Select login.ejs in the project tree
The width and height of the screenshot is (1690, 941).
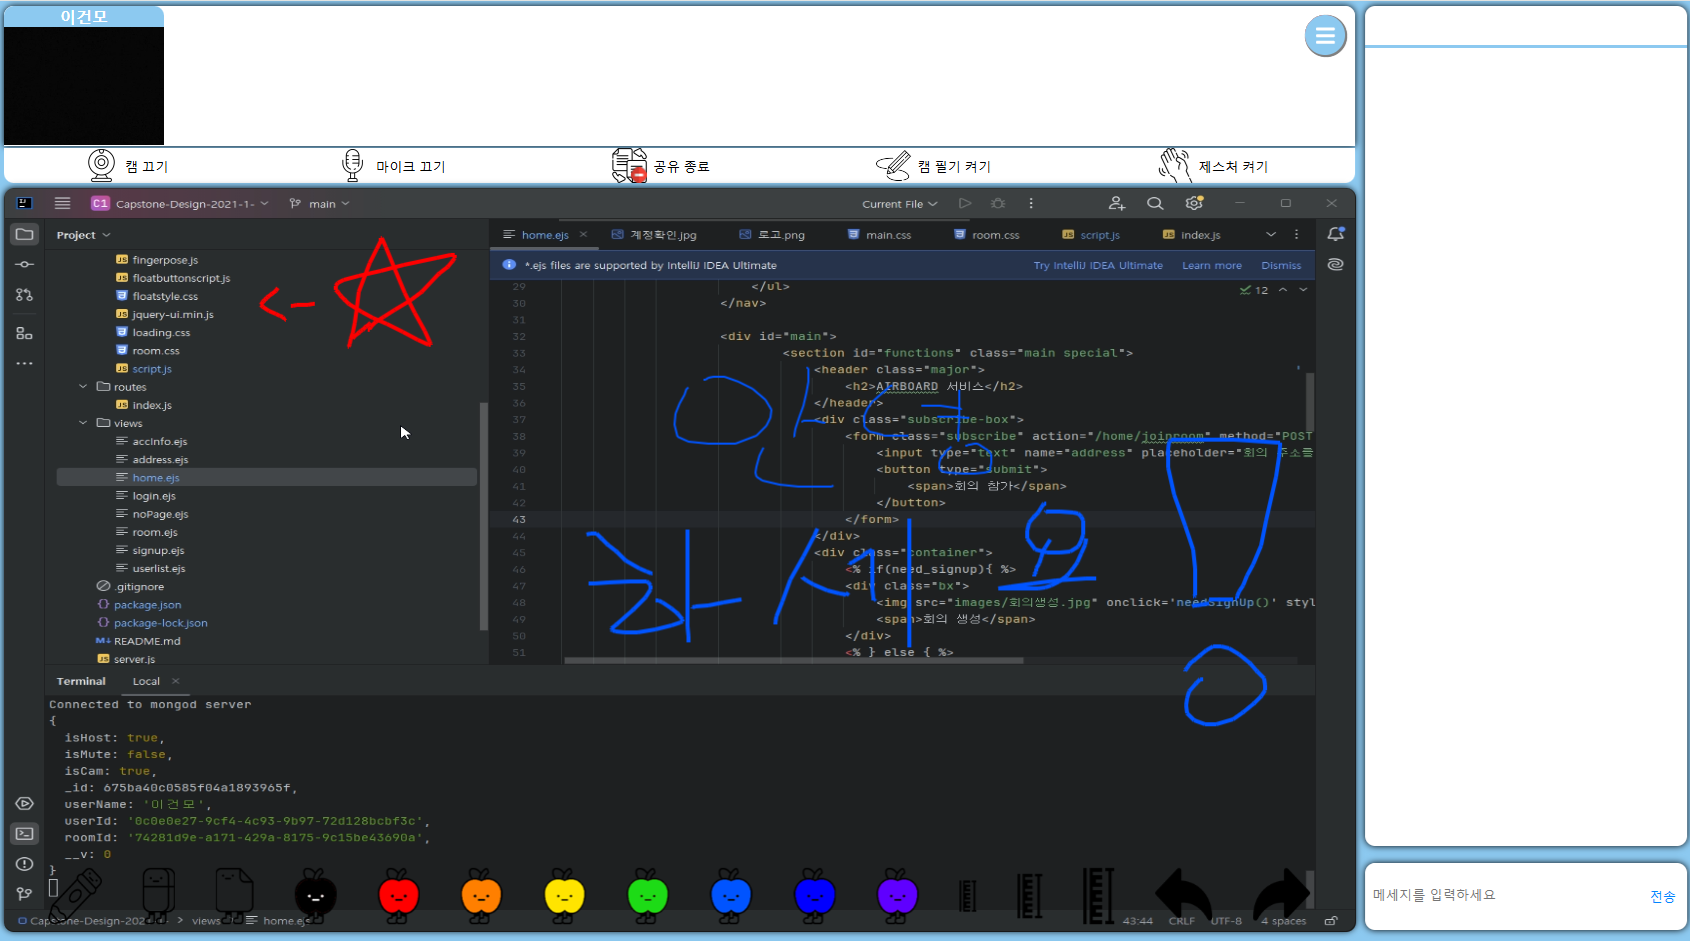[x=154, y=496]
